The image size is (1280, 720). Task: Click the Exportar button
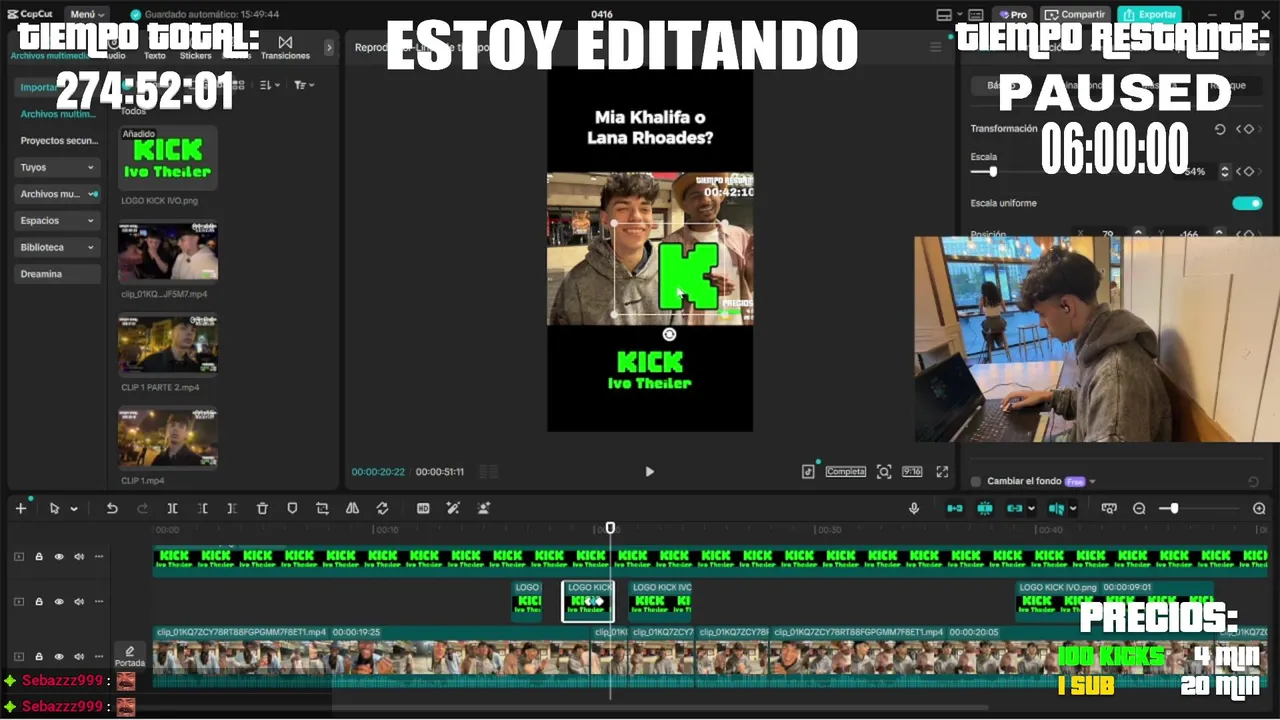[1149, 15]
